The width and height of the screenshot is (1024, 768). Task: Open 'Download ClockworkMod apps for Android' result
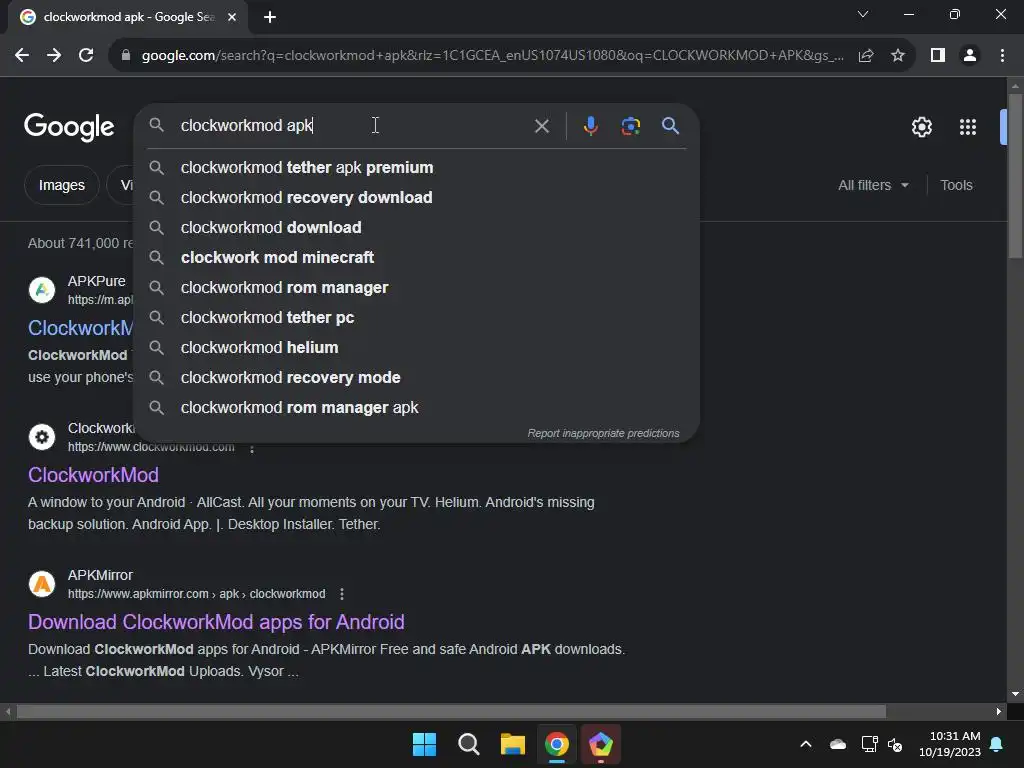pyautogui.click(x=216, y=622)
